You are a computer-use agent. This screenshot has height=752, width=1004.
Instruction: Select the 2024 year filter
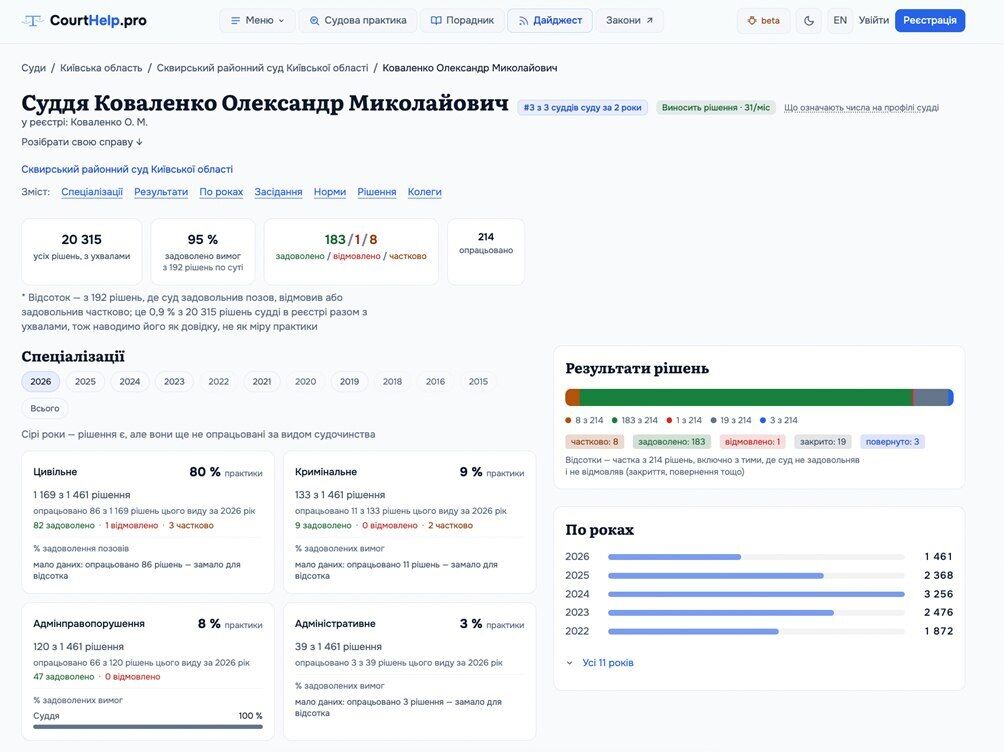point(129,382)
